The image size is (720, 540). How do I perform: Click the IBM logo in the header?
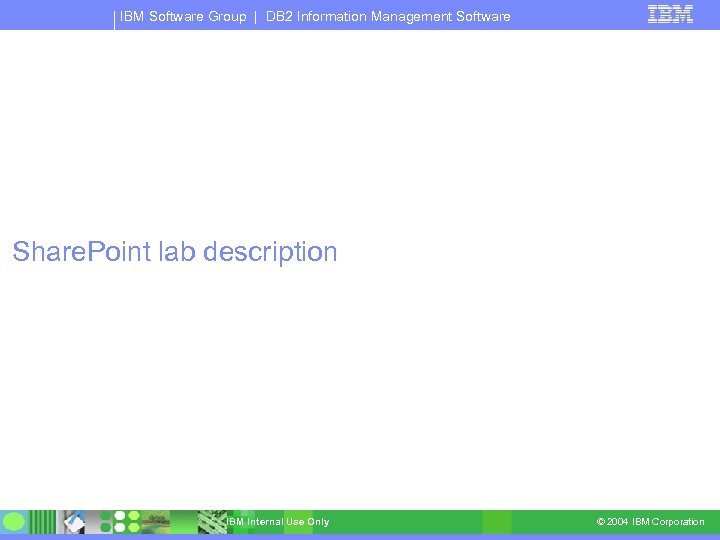(x=670, y=14)
